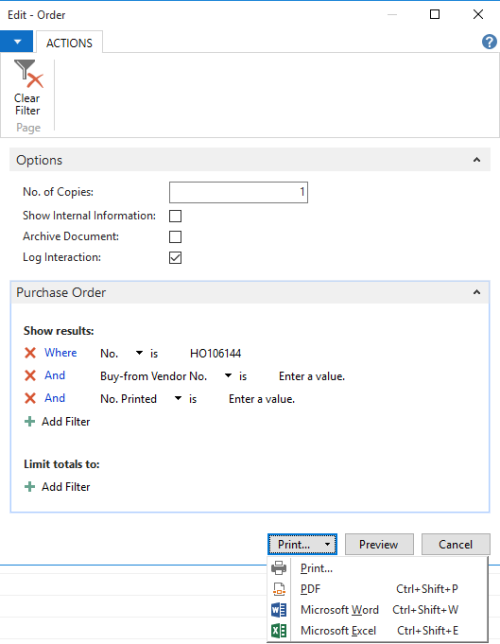Image resolution: width=500 pixels, height=644 pixels.
Task: Uncheck the Log Interaction checkbox
Action: click(x=175, y=258)
